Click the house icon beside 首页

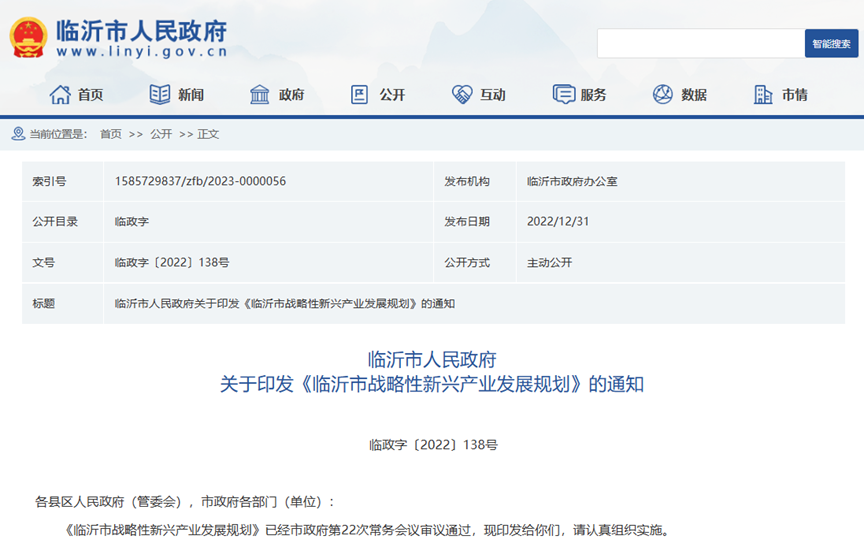[60, 95]
